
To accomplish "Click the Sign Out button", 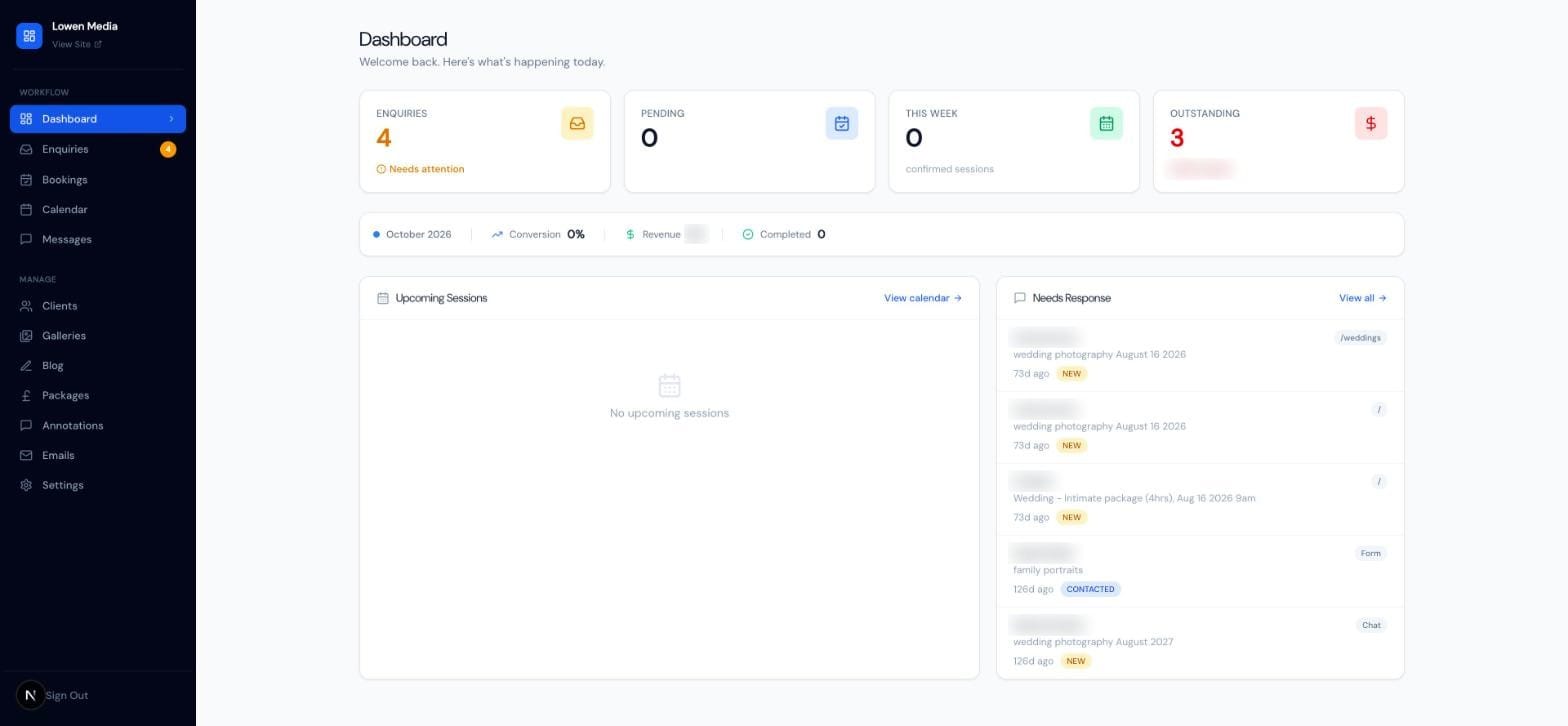I will point(67,696).
